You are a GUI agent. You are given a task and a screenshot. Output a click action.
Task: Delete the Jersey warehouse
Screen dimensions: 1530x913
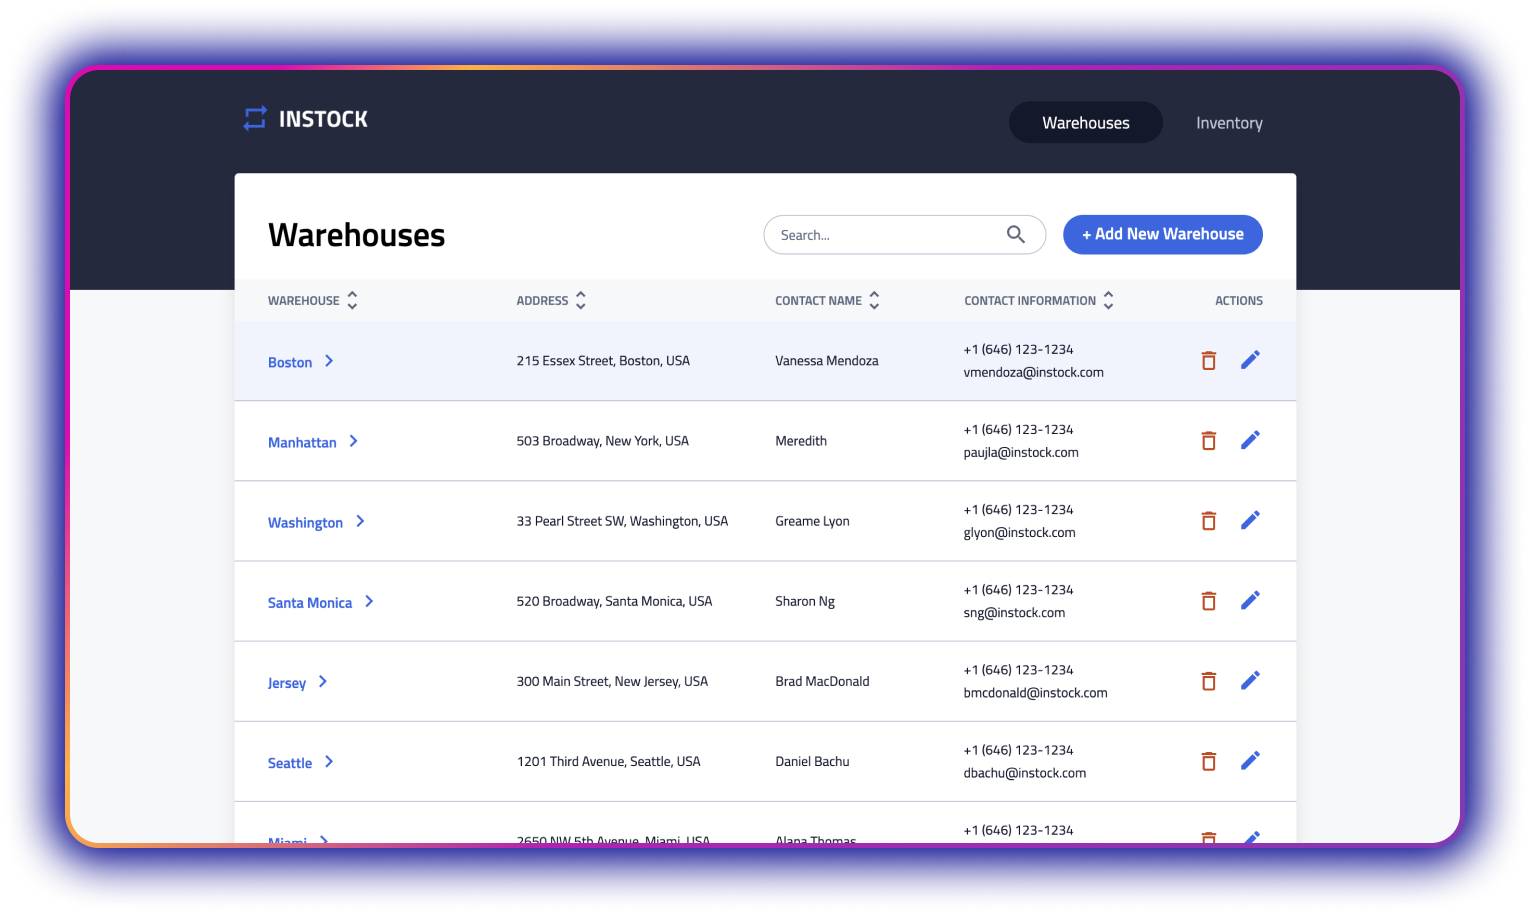1208,681
